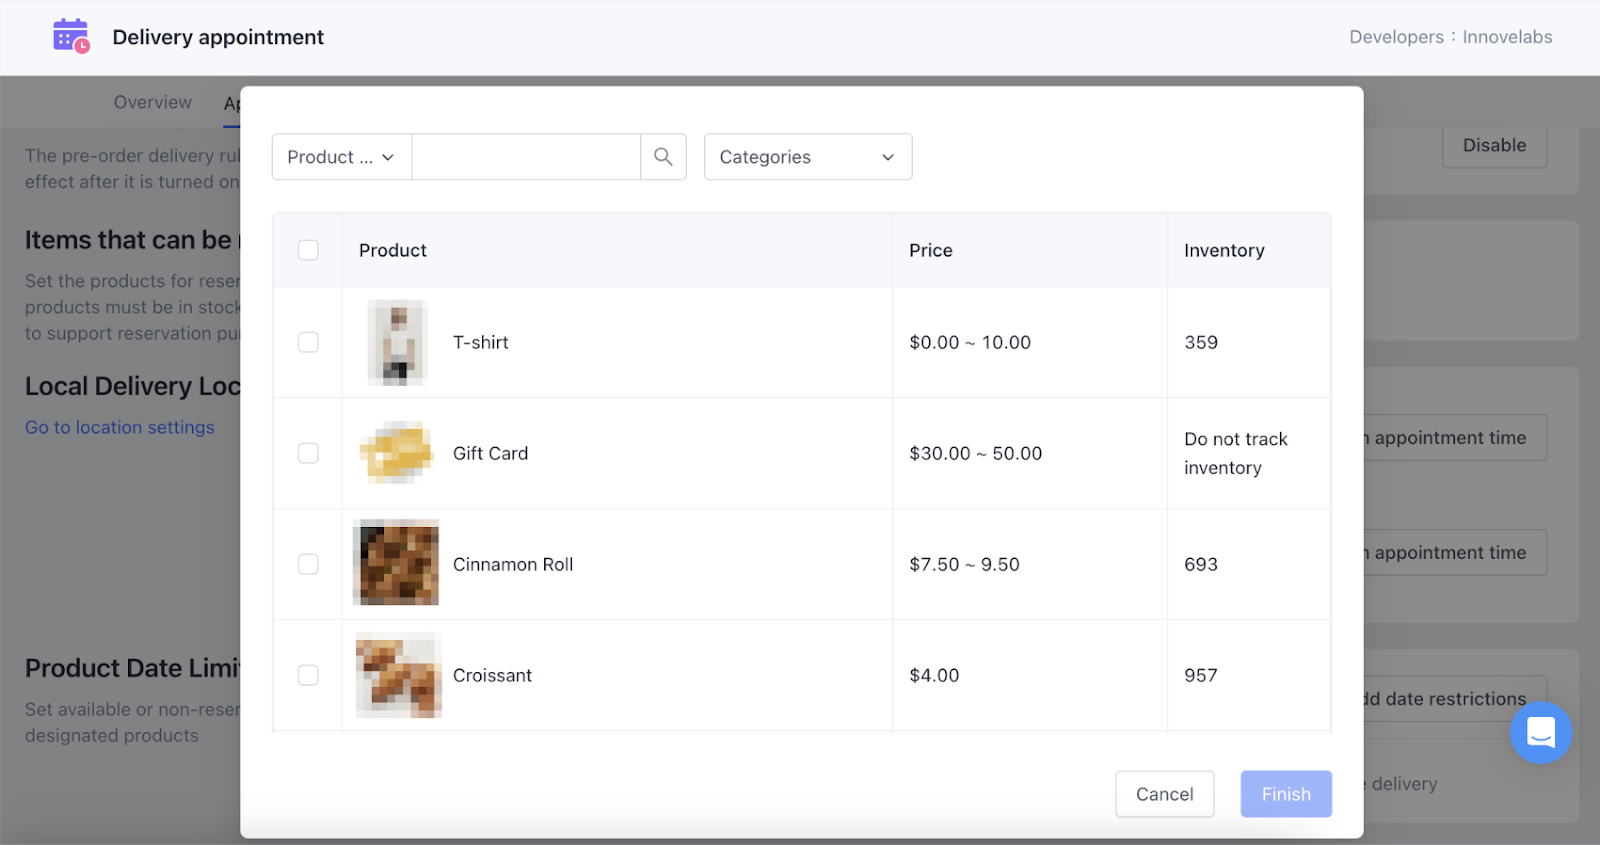Check the T-shirt row checkbox
1600x845 pixels.
[x=308, y=342]
